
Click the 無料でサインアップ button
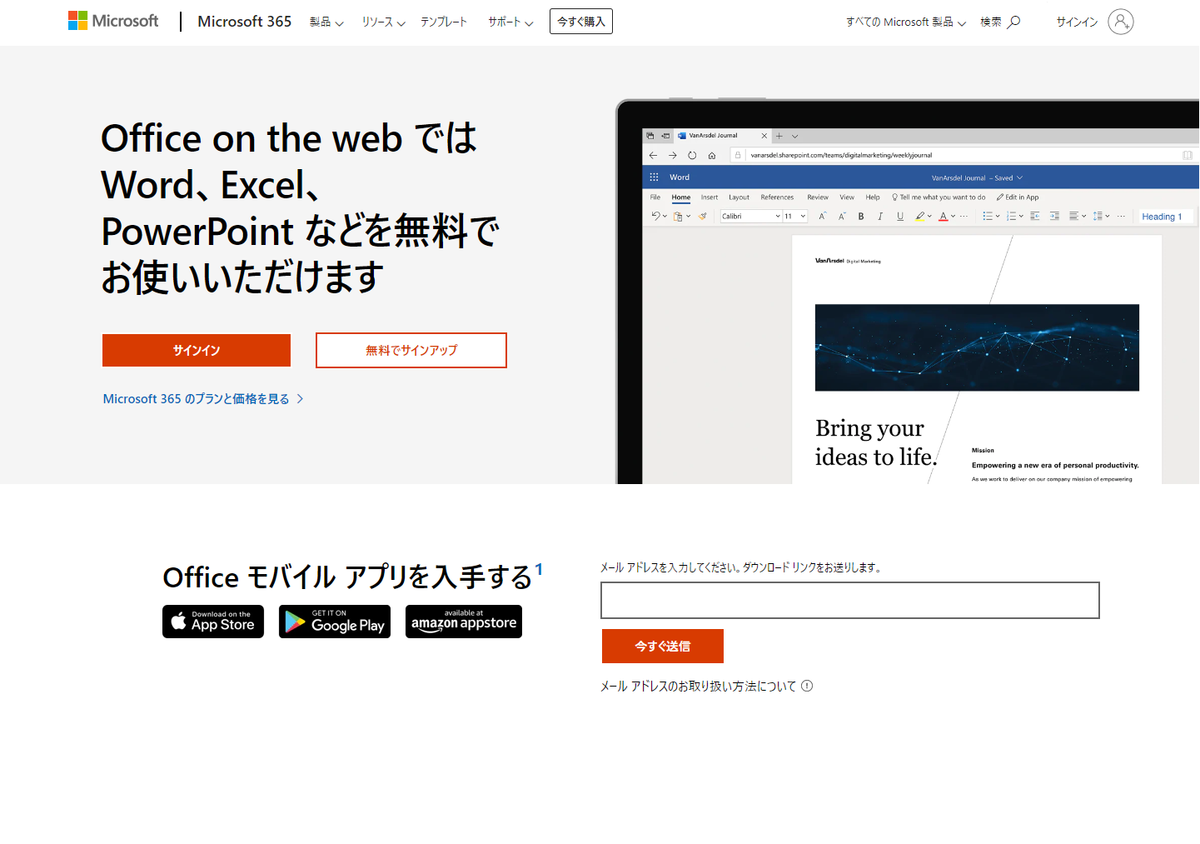click(411, 350)
